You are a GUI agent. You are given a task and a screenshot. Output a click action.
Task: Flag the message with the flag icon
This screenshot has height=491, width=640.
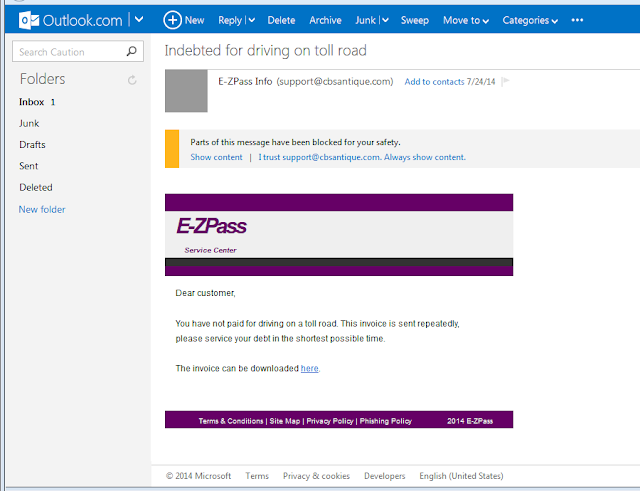[505, 81]
